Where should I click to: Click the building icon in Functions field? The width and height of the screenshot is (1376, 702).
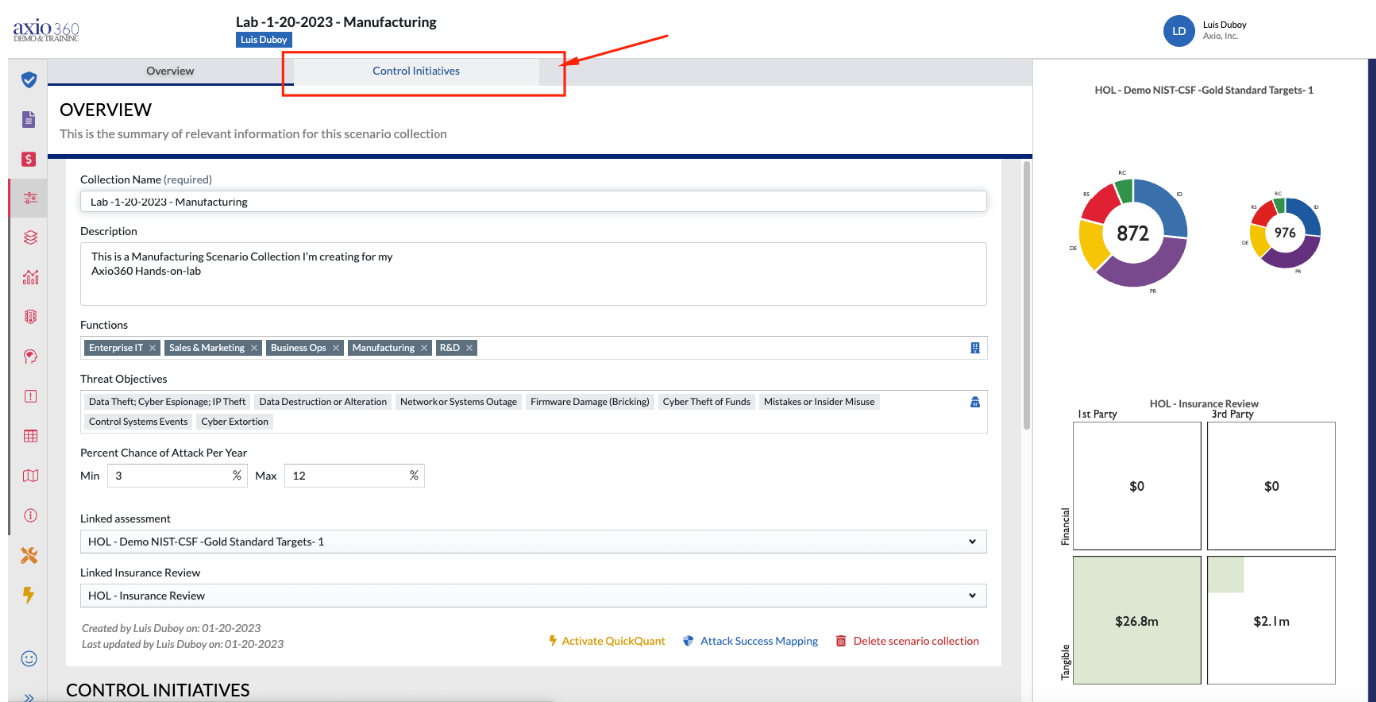pos(975,348)
